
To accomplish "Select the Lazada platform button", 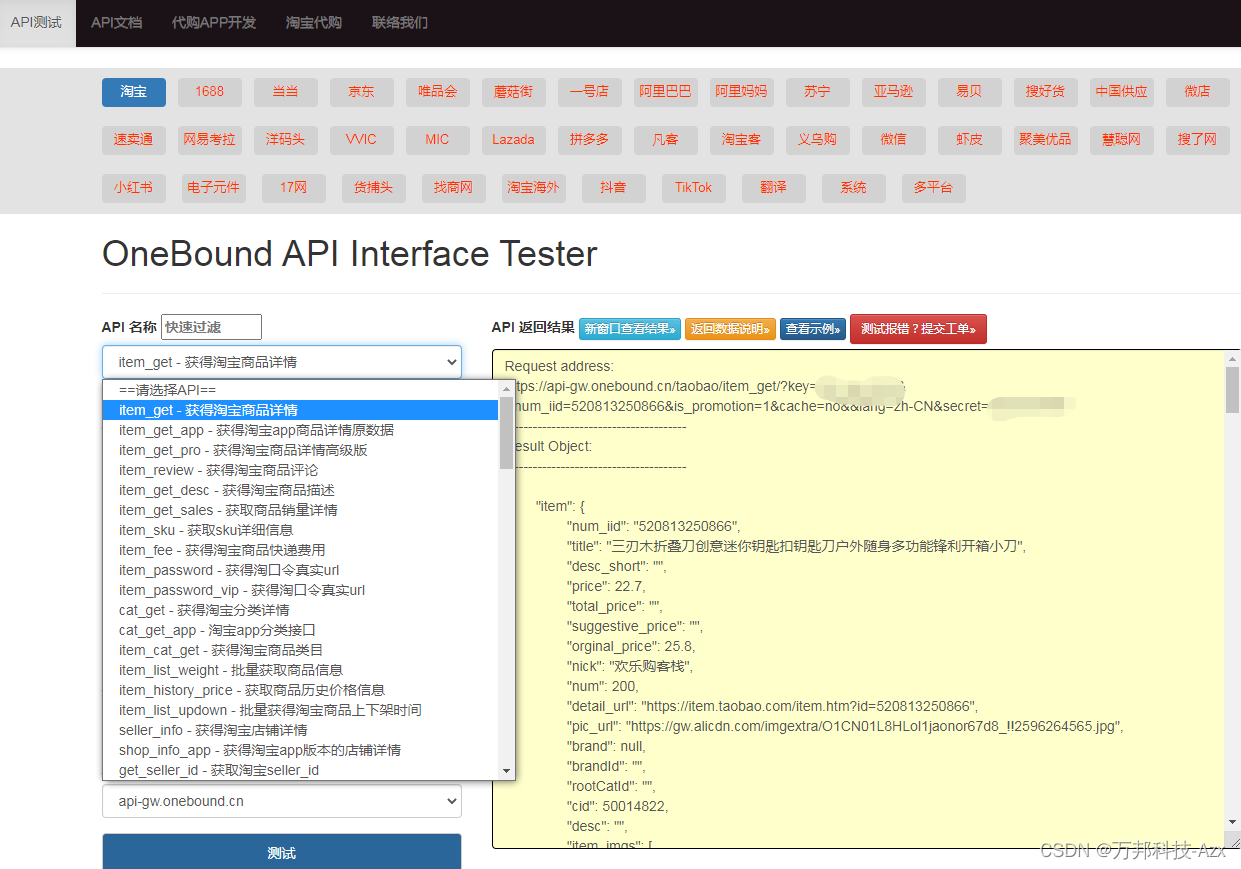I will 514,140.
